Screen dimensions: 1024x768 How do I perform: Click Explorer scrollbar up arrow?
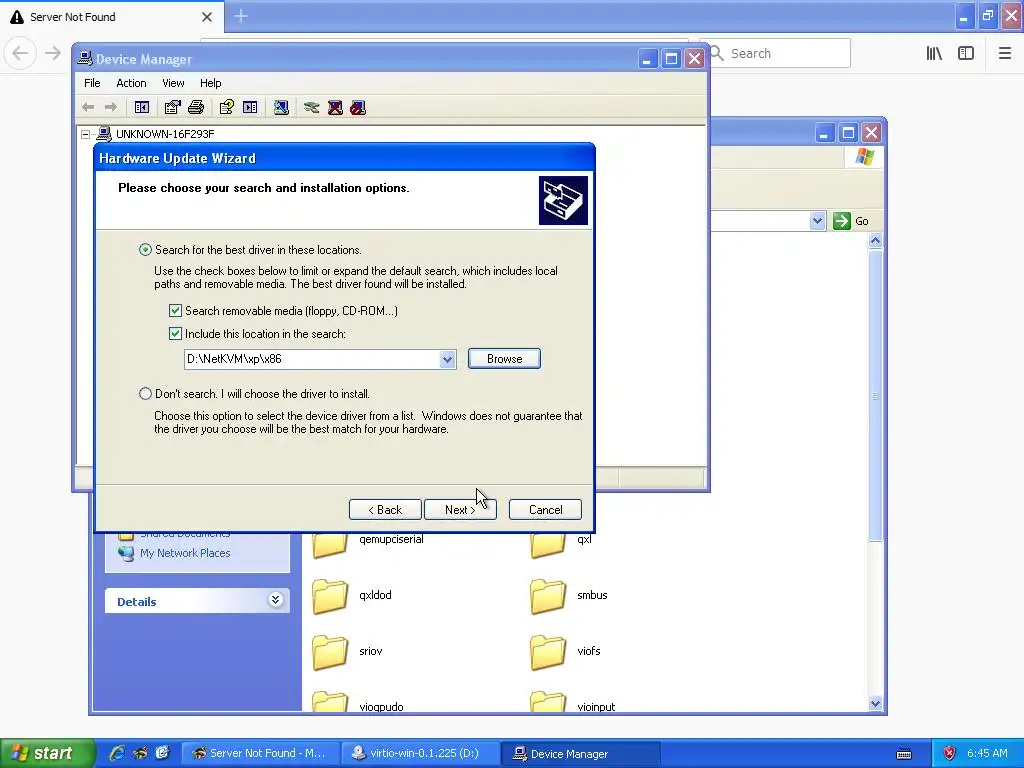point(876,241)
